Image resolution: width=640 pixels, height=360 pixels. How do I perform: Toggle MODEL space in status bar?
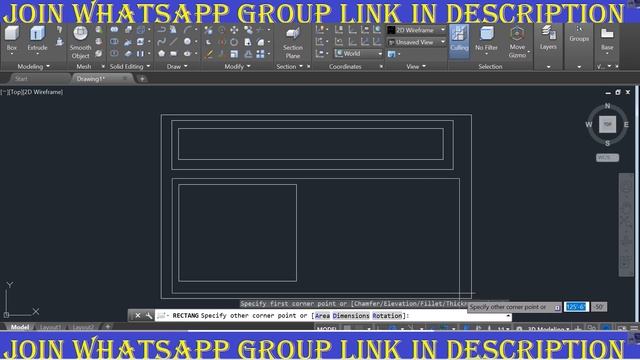[327, 329]
